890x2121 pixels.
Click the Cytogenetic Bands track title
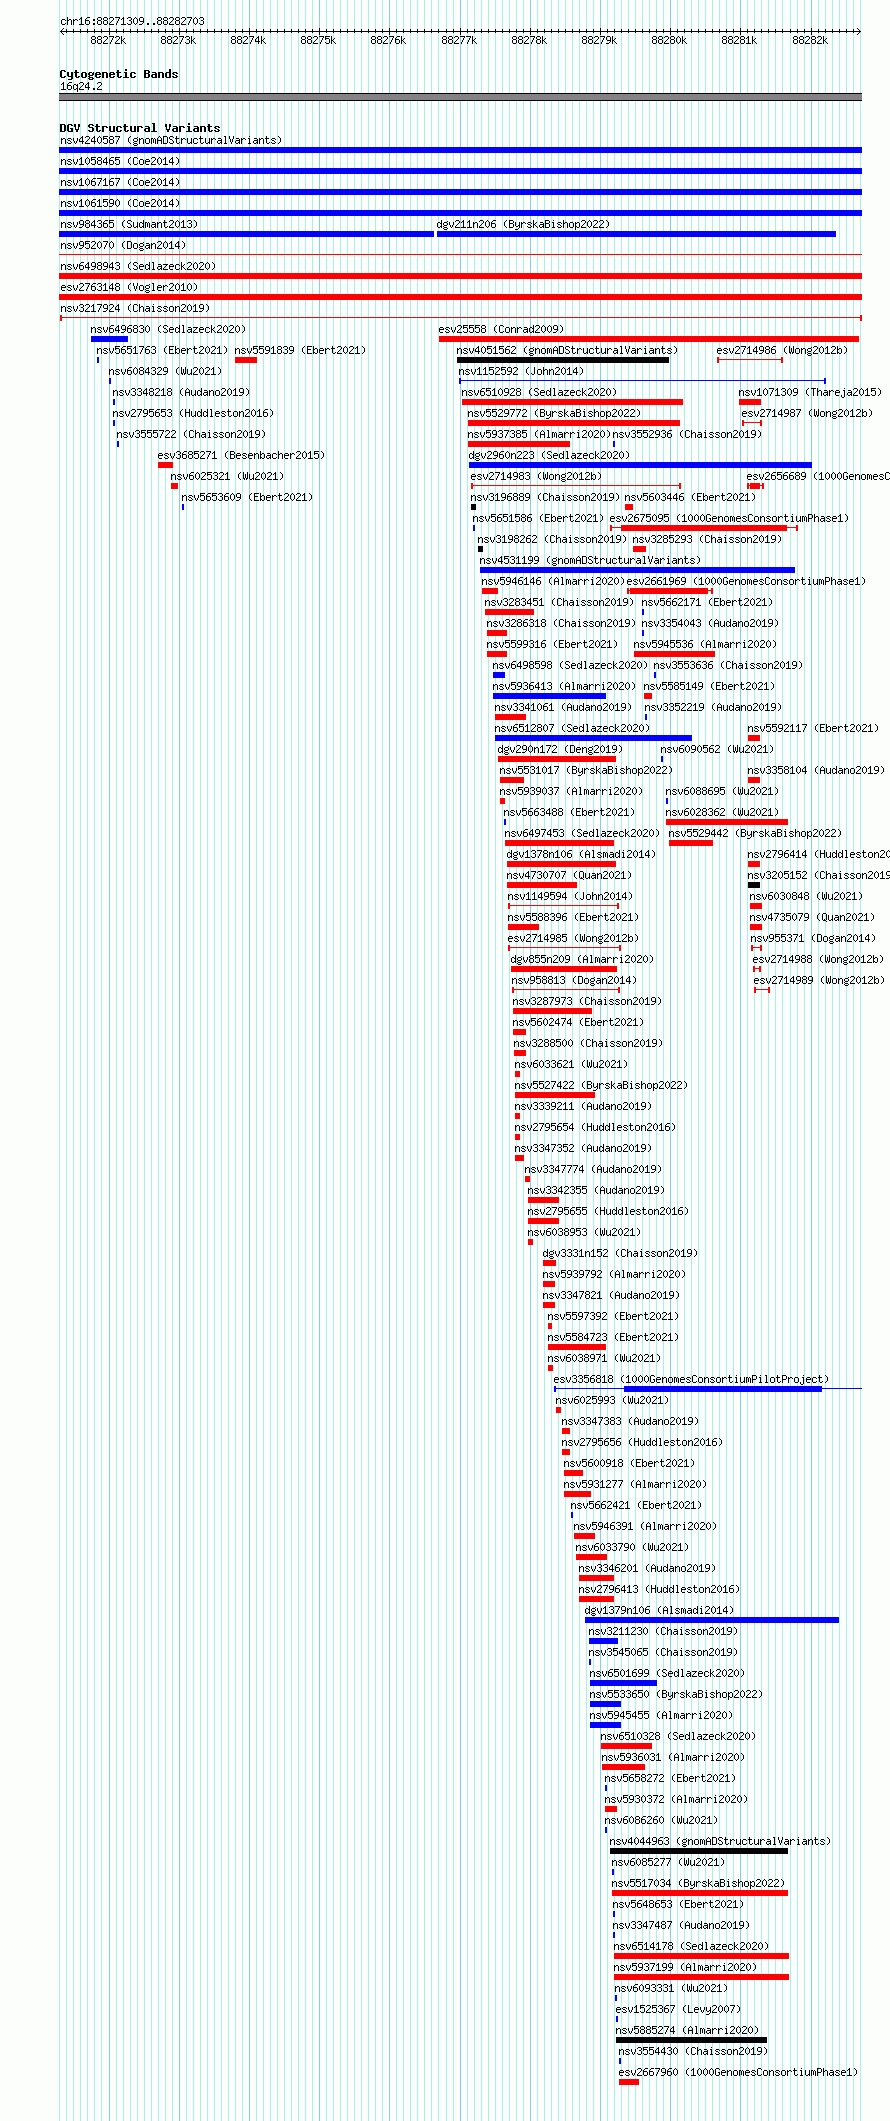coord(119,74)
